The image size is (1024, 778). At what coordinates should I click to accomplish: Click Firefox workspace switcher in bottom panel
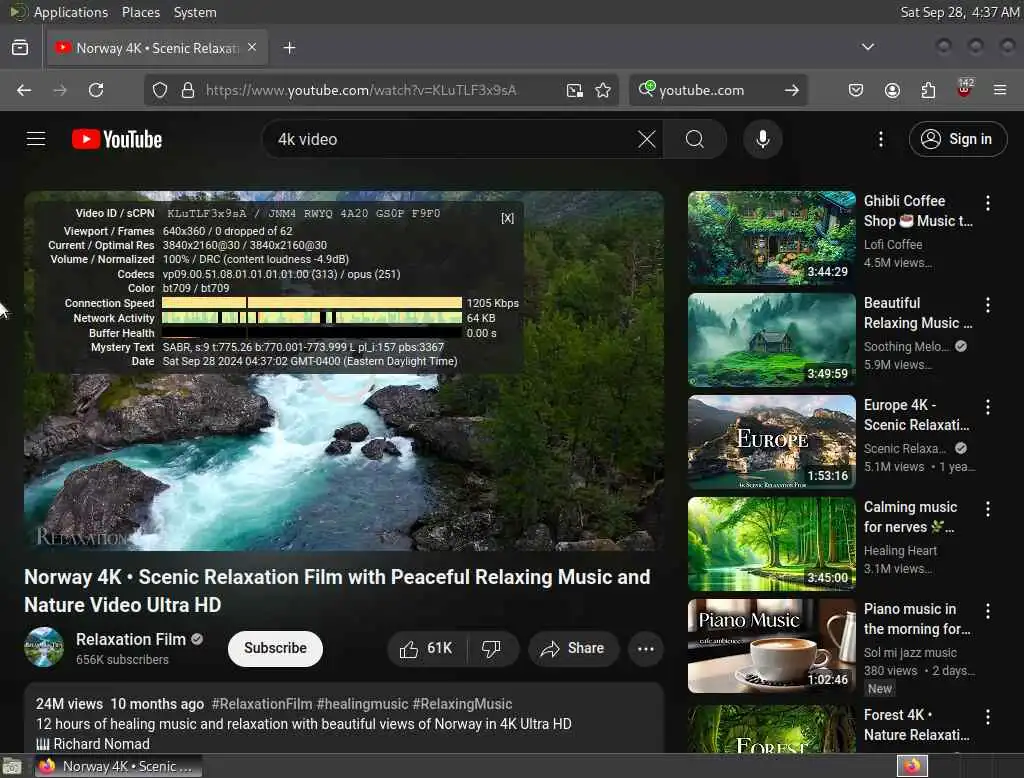(x=912, y=766)
